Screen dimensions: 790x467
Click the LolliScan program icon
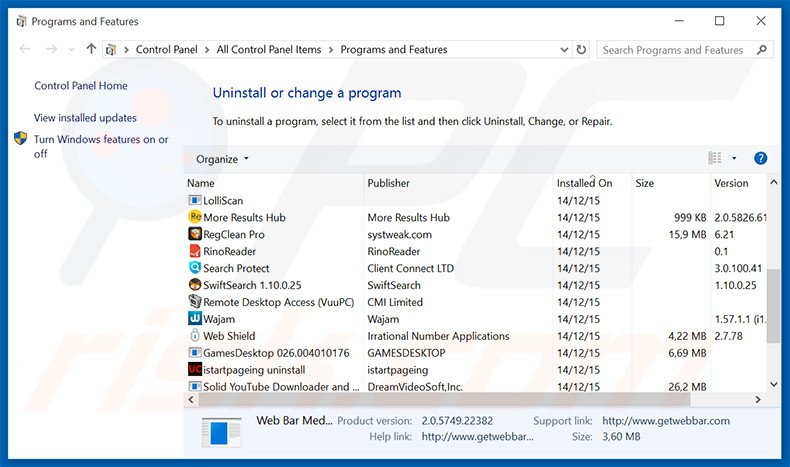point(194,201)
